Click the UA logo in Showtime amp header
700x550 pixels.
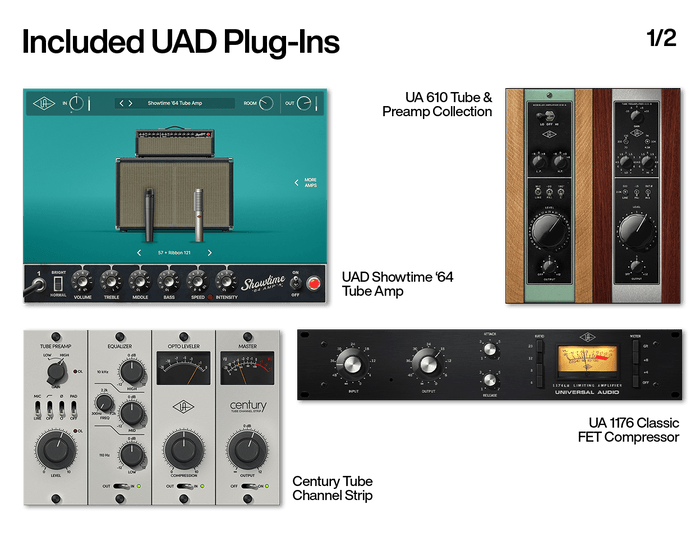pos(43,104)
